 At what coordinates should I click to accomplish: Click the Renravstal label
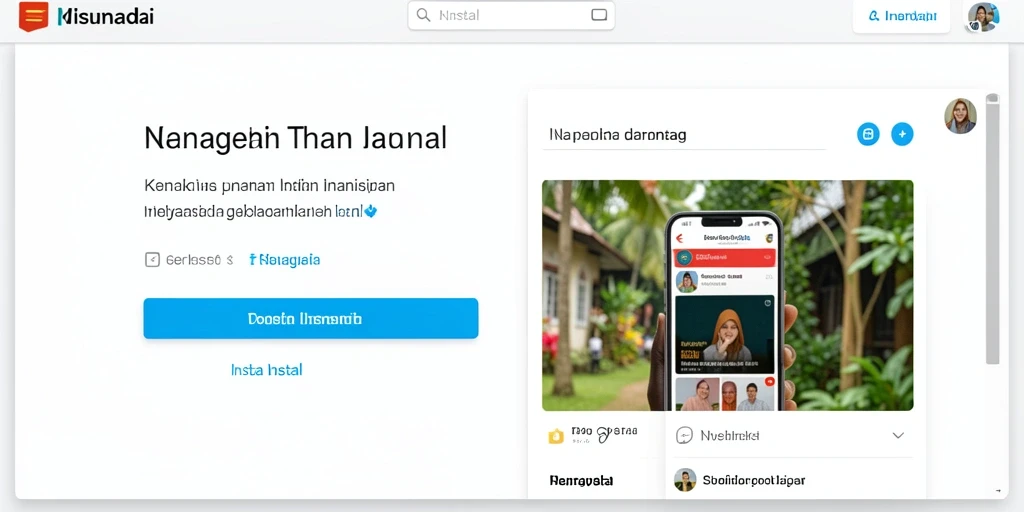tap(581, 481)
